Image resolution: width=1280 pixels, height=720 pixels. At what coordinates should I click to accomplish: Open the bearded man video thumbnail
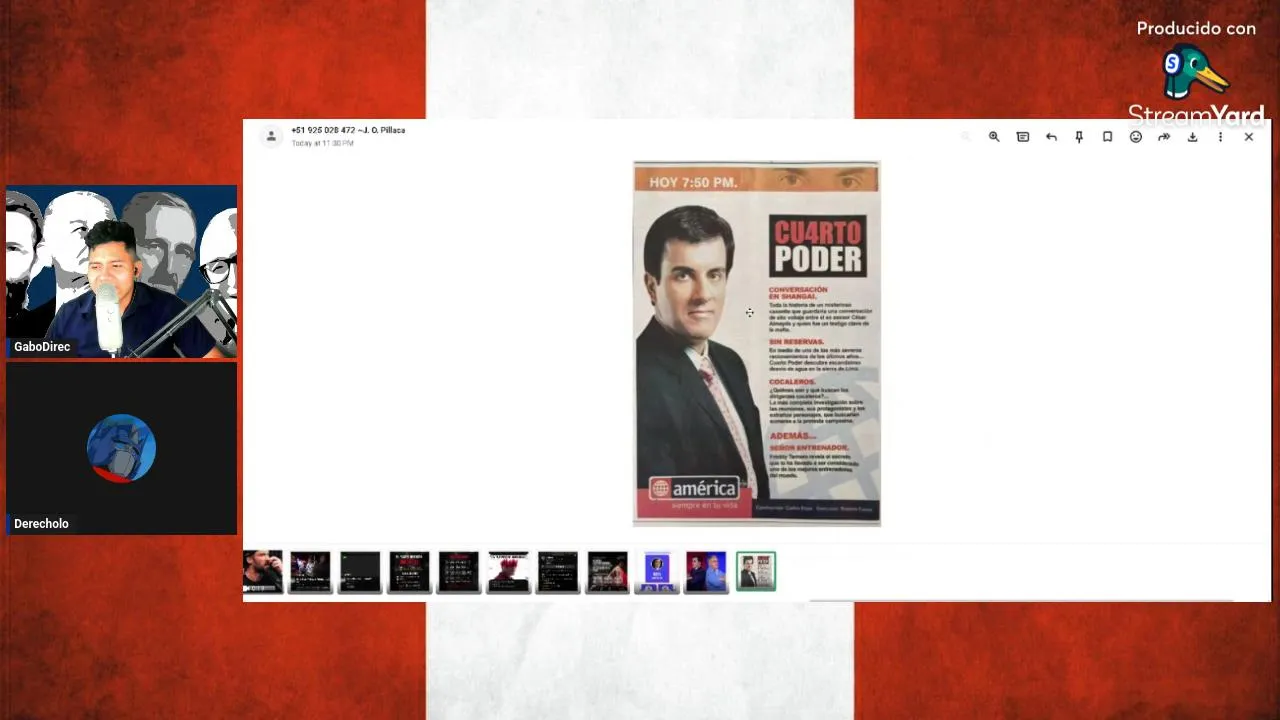262,571
